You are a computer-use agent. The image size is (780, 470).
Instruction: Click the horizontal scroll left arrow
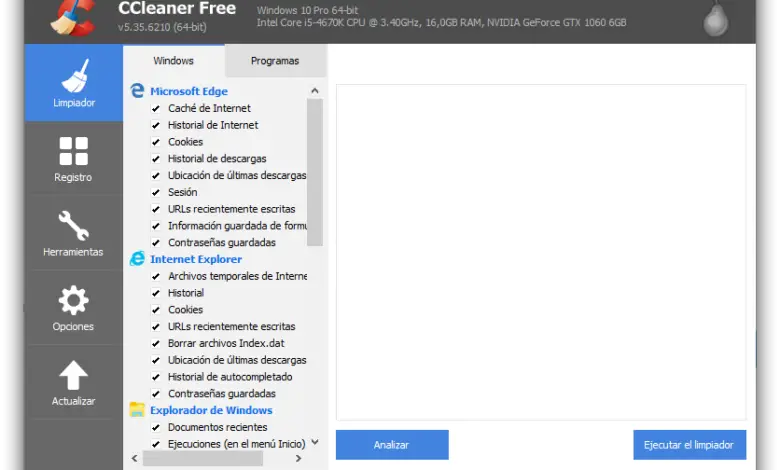click(134, 458)
